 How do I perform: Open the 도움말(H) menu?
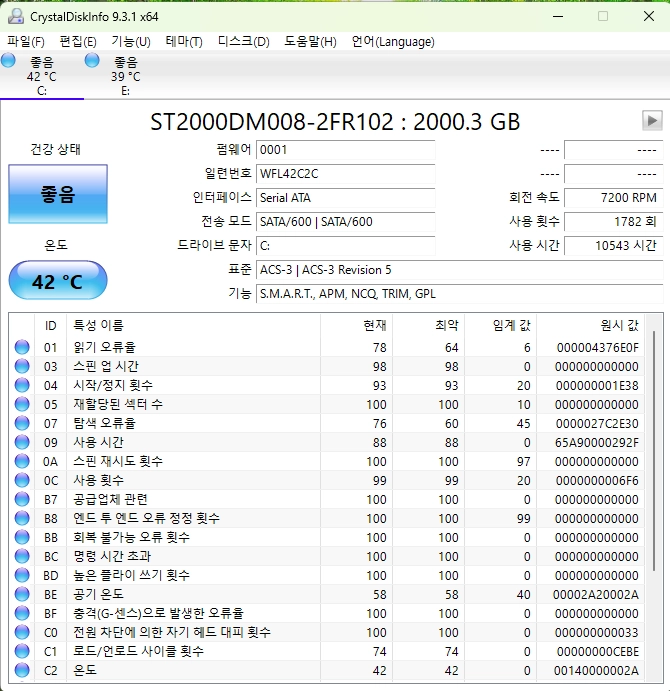310,42
